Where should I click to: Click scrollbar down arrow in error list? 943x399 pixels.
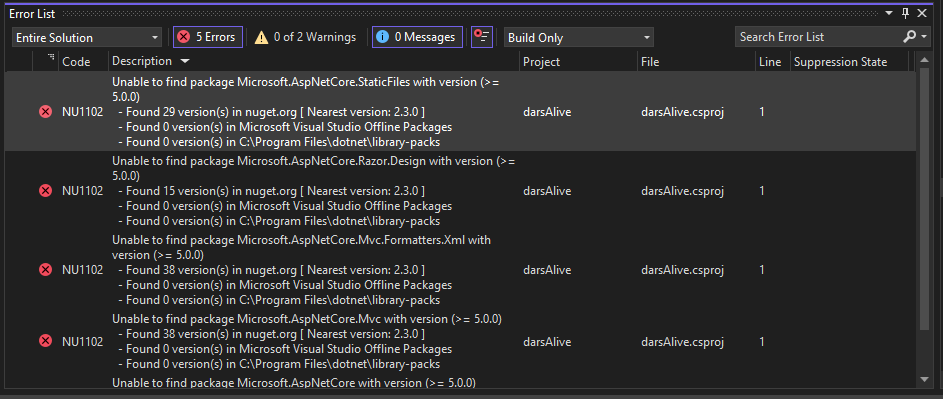coord(924,379)
